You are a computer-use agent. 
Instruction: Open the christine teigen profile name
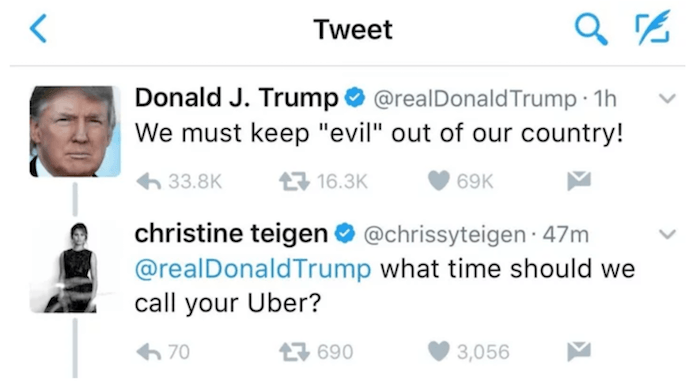tap(231, 233)
